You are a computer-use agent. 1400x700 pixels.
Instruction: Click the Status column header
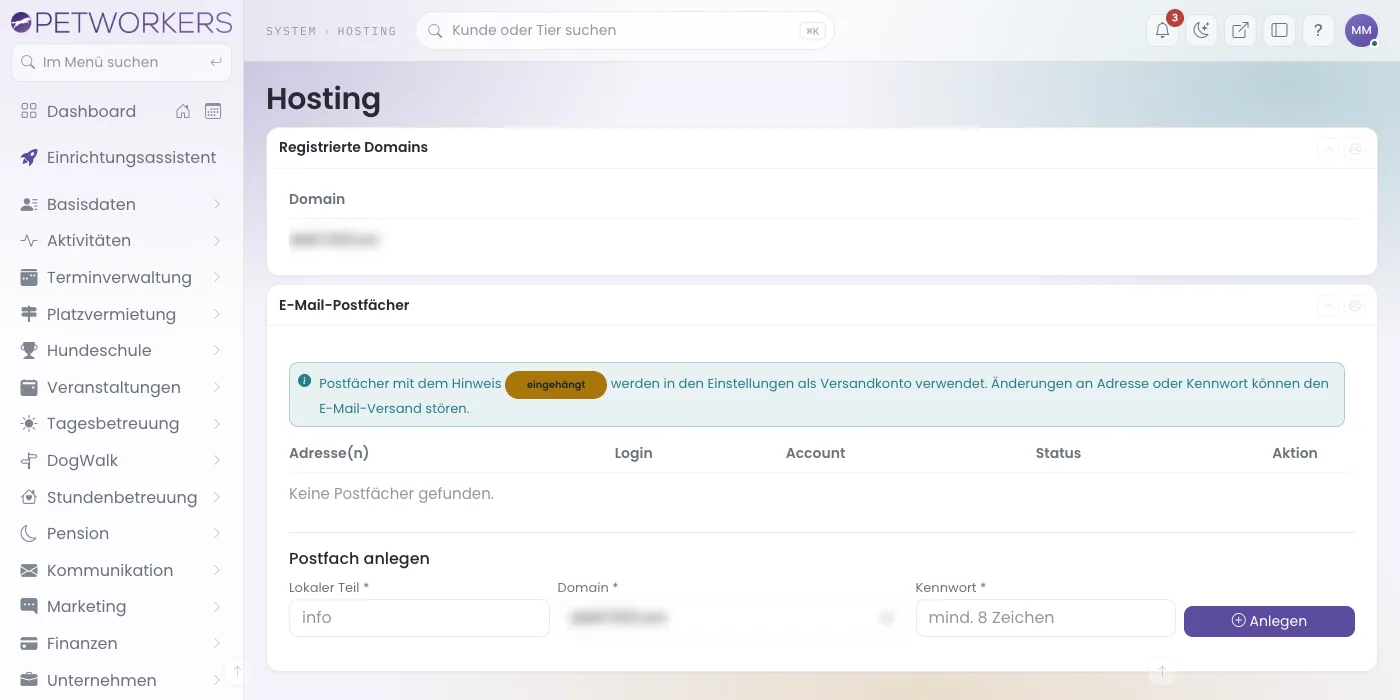1058,453
